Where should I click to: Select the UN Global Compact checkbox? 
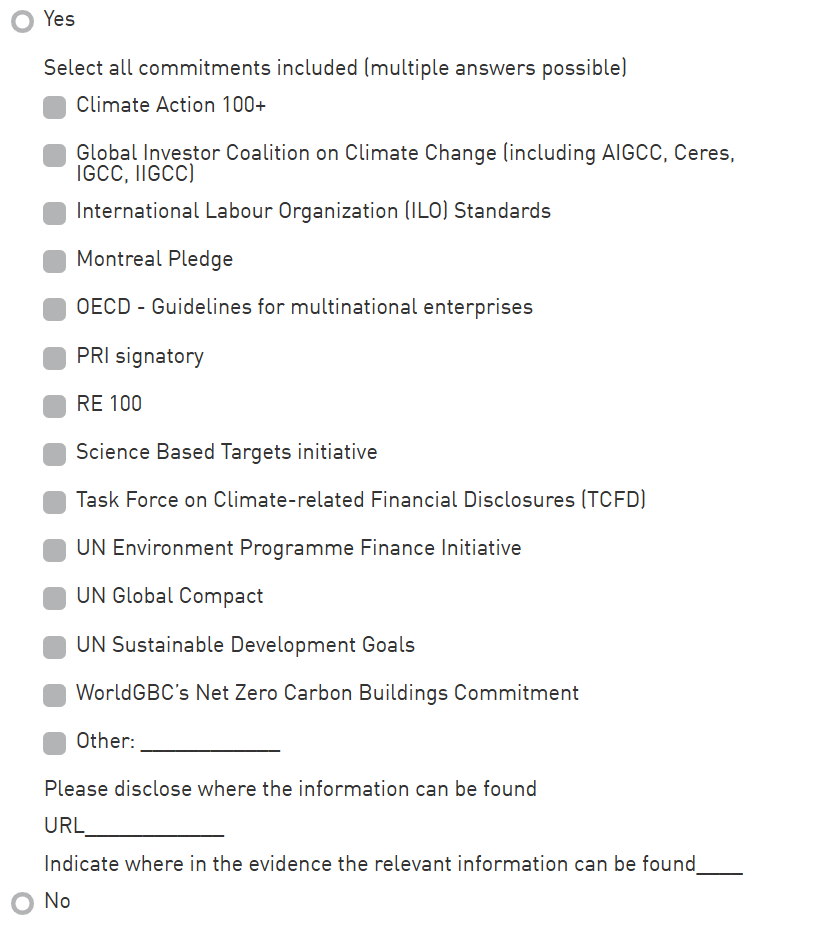55,598
